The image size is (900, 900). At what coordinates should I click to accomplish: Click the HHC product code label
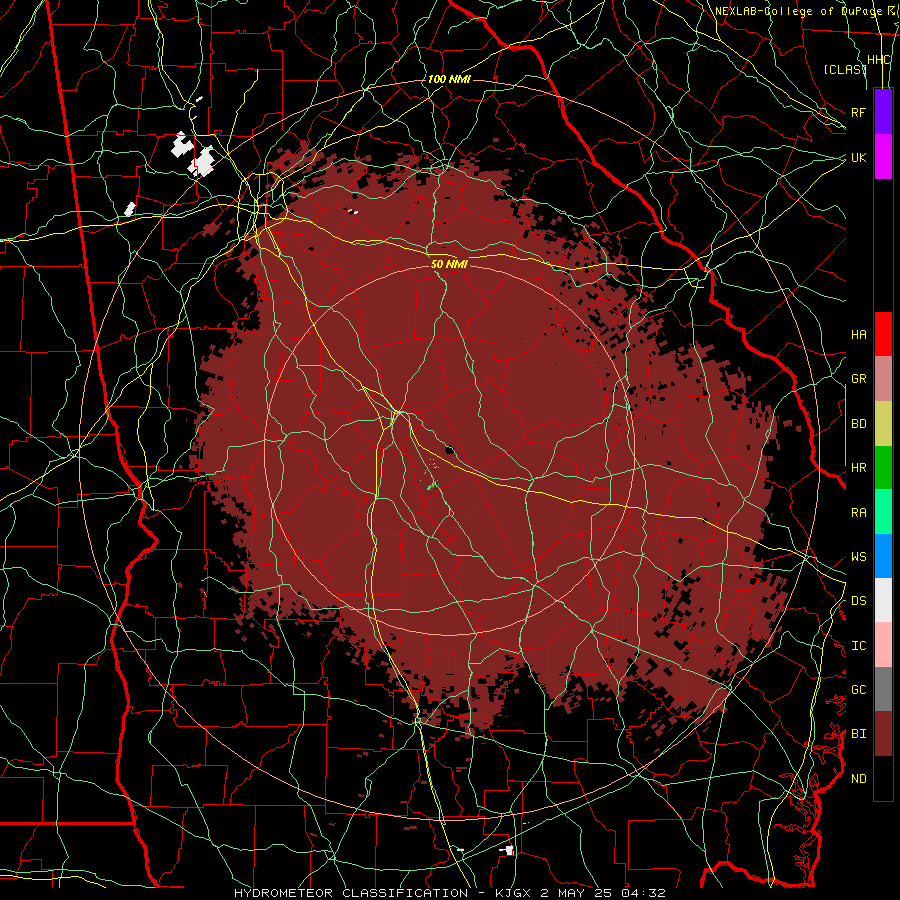point(878,60)
